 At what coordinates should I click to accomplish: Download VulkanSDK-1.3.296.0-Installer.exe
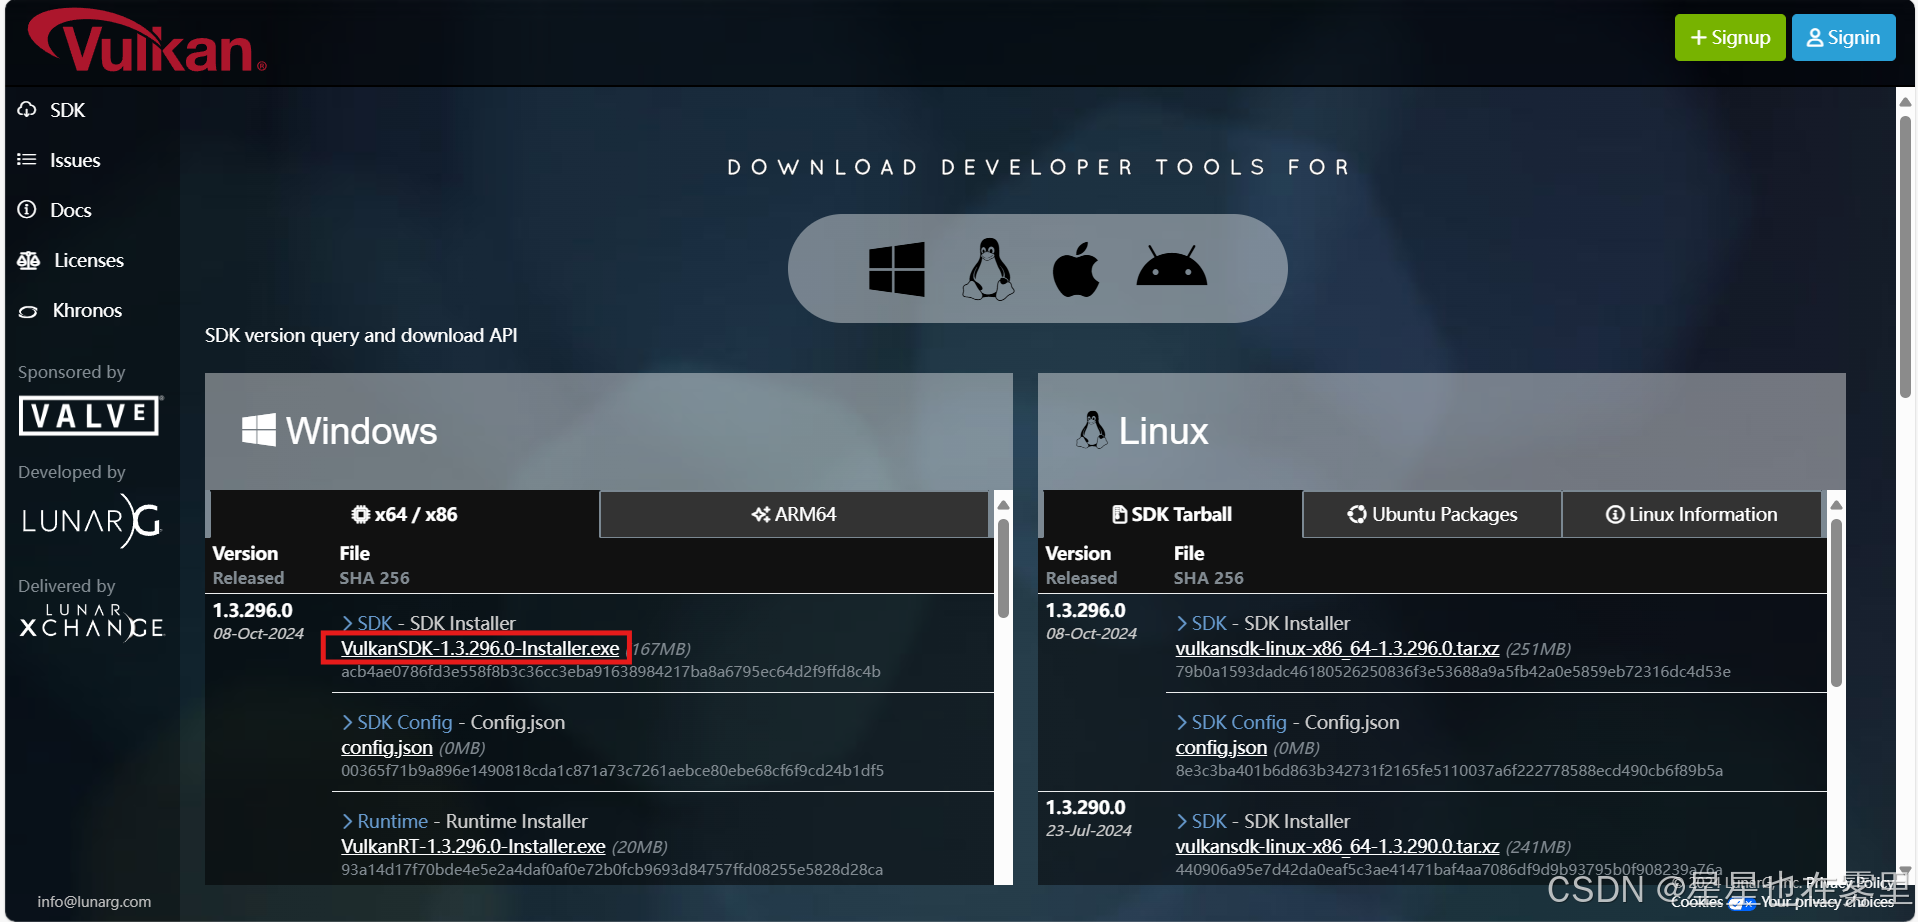tap(480, 648)
